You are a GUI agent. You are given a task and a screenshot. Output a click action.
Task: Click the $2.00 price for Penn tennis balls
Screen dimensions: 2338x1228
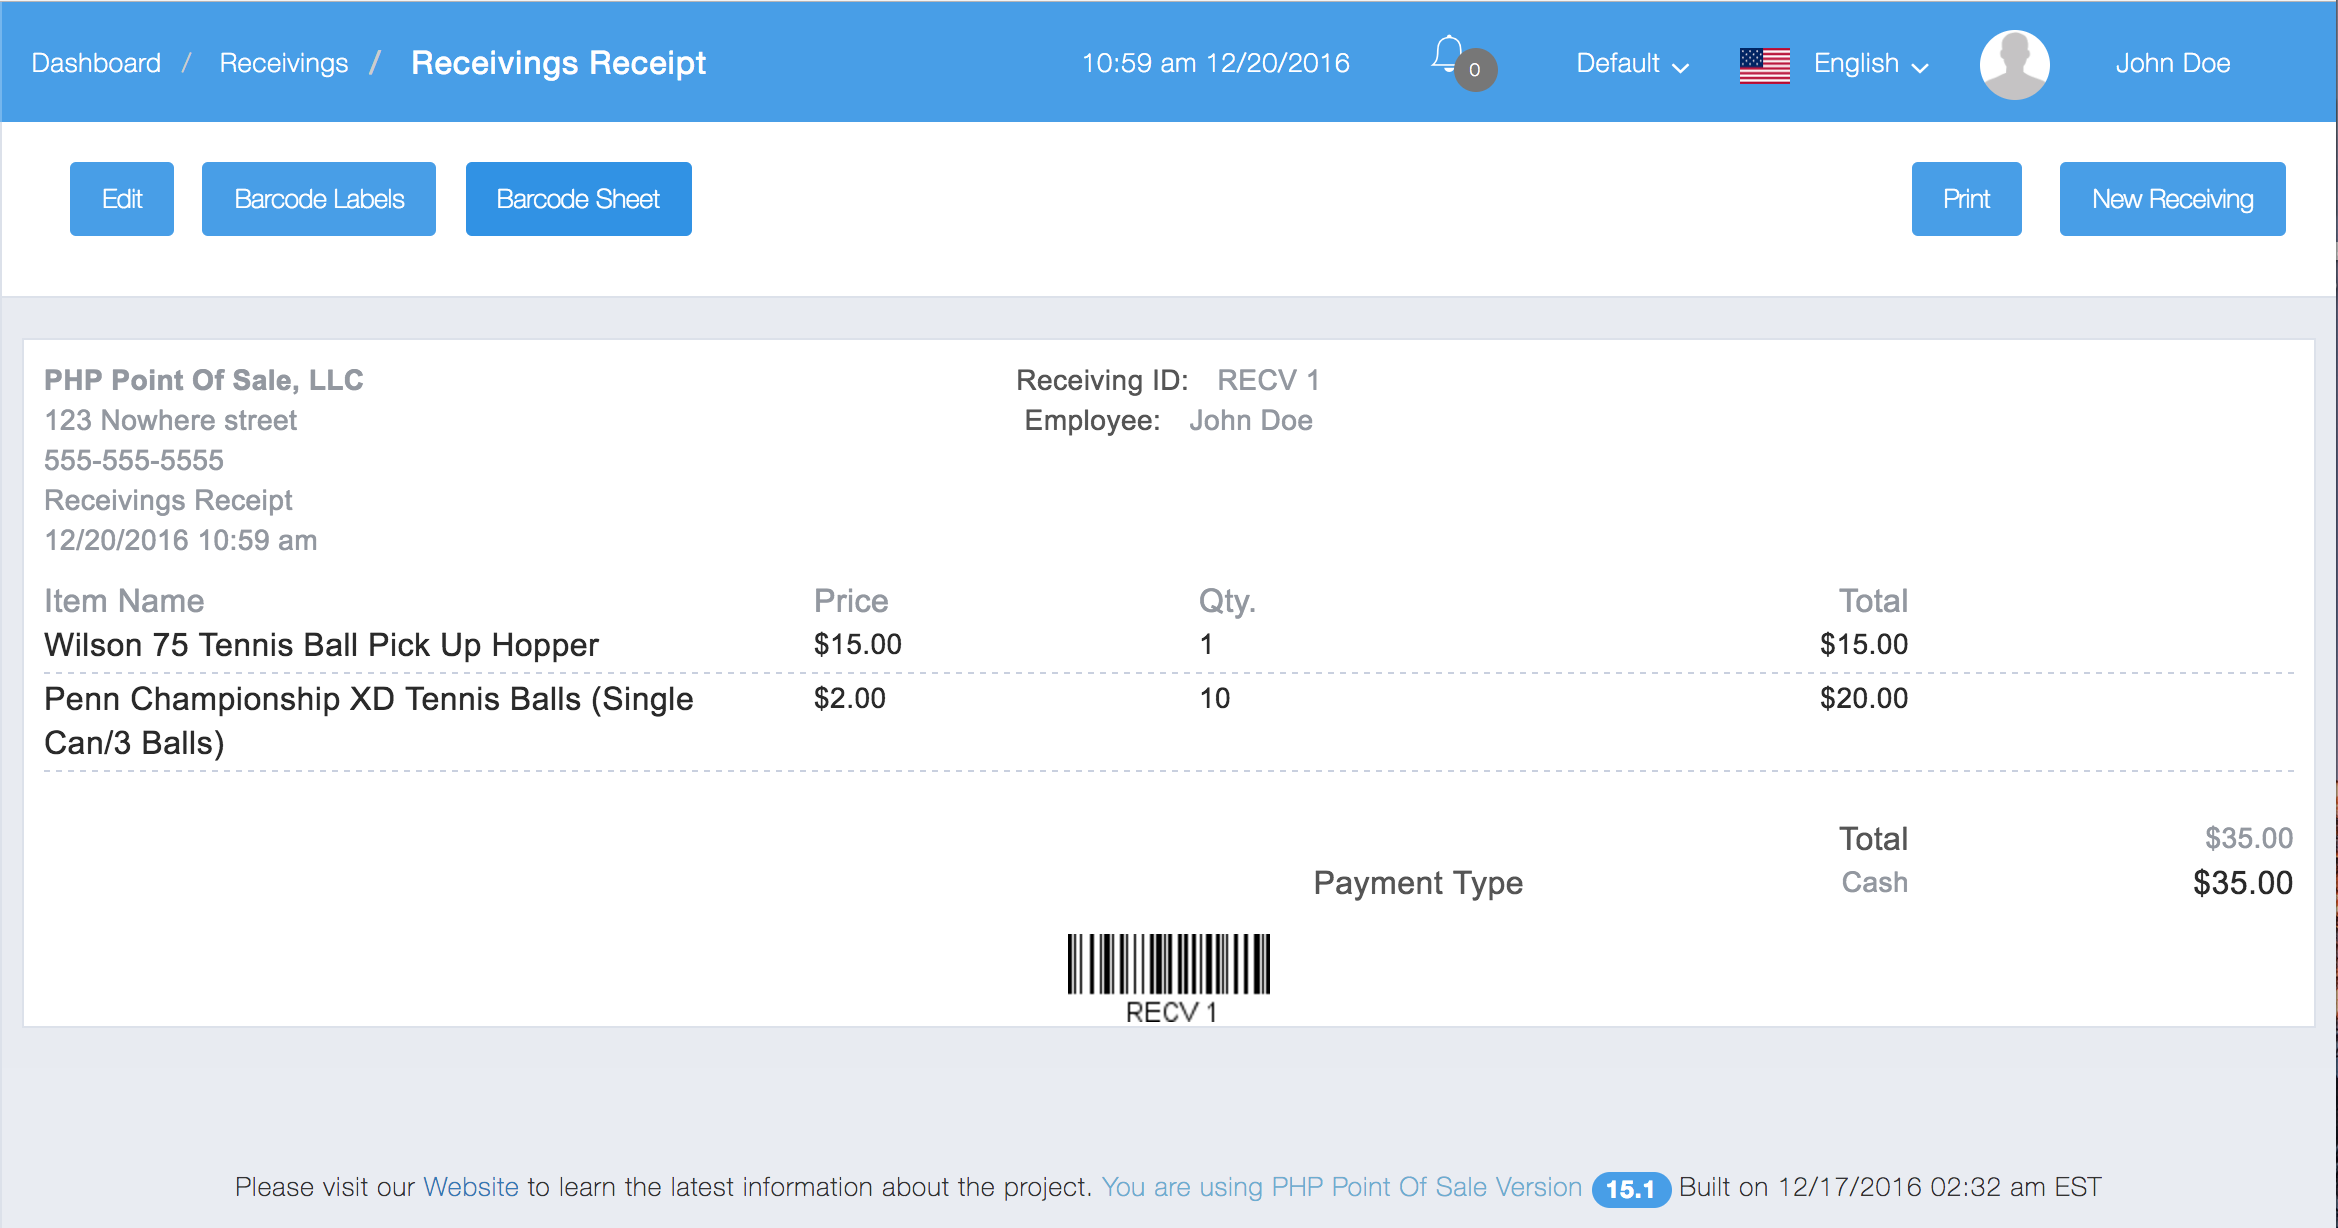click(x=850, y=698)
